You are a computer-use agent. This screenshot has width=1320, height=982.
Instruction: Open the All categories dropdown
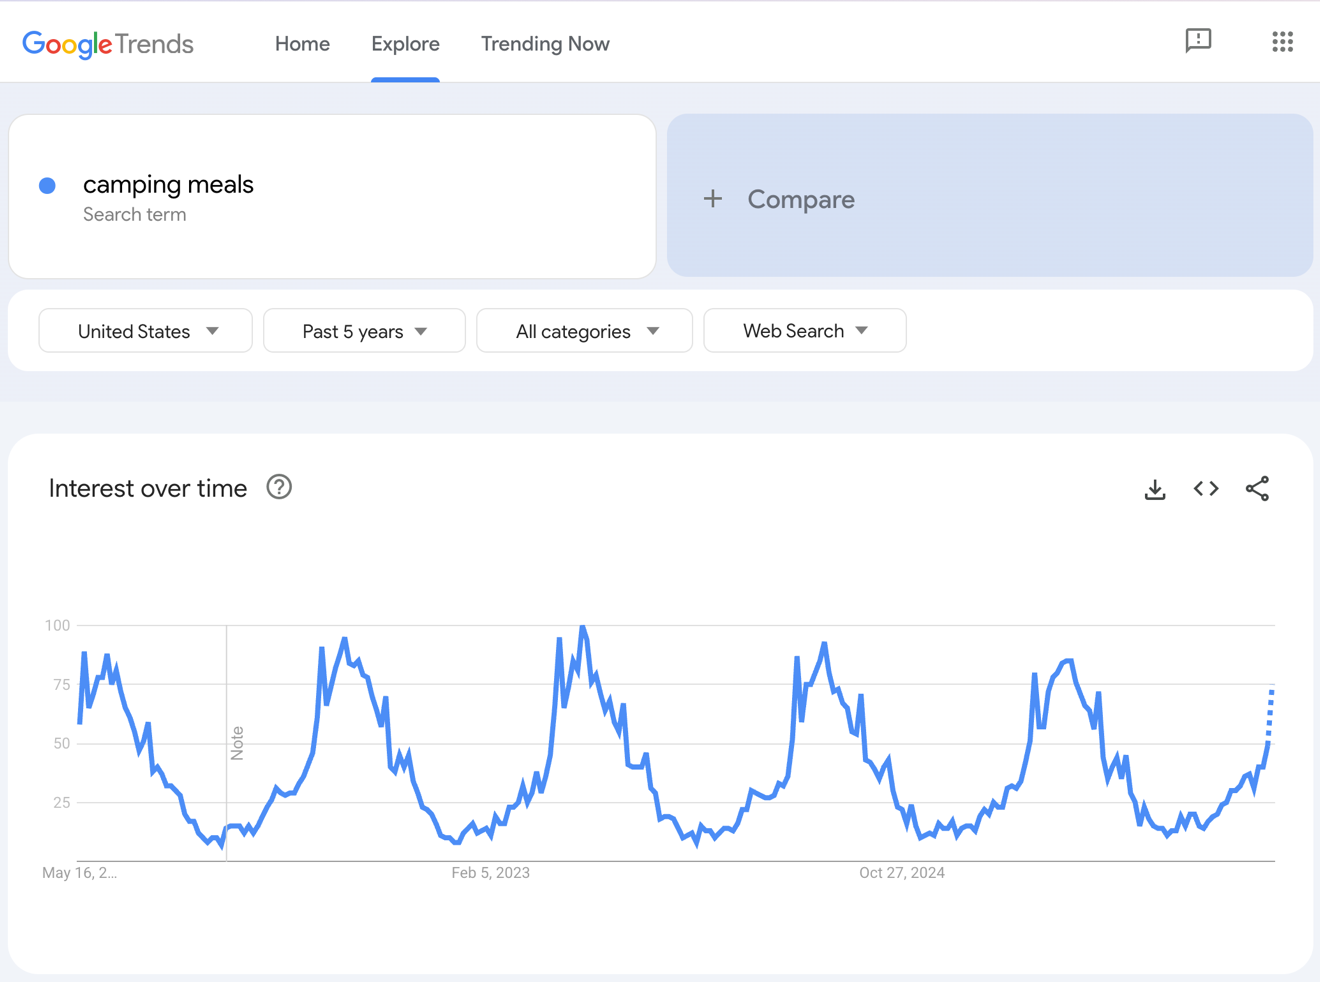point(584,331)
